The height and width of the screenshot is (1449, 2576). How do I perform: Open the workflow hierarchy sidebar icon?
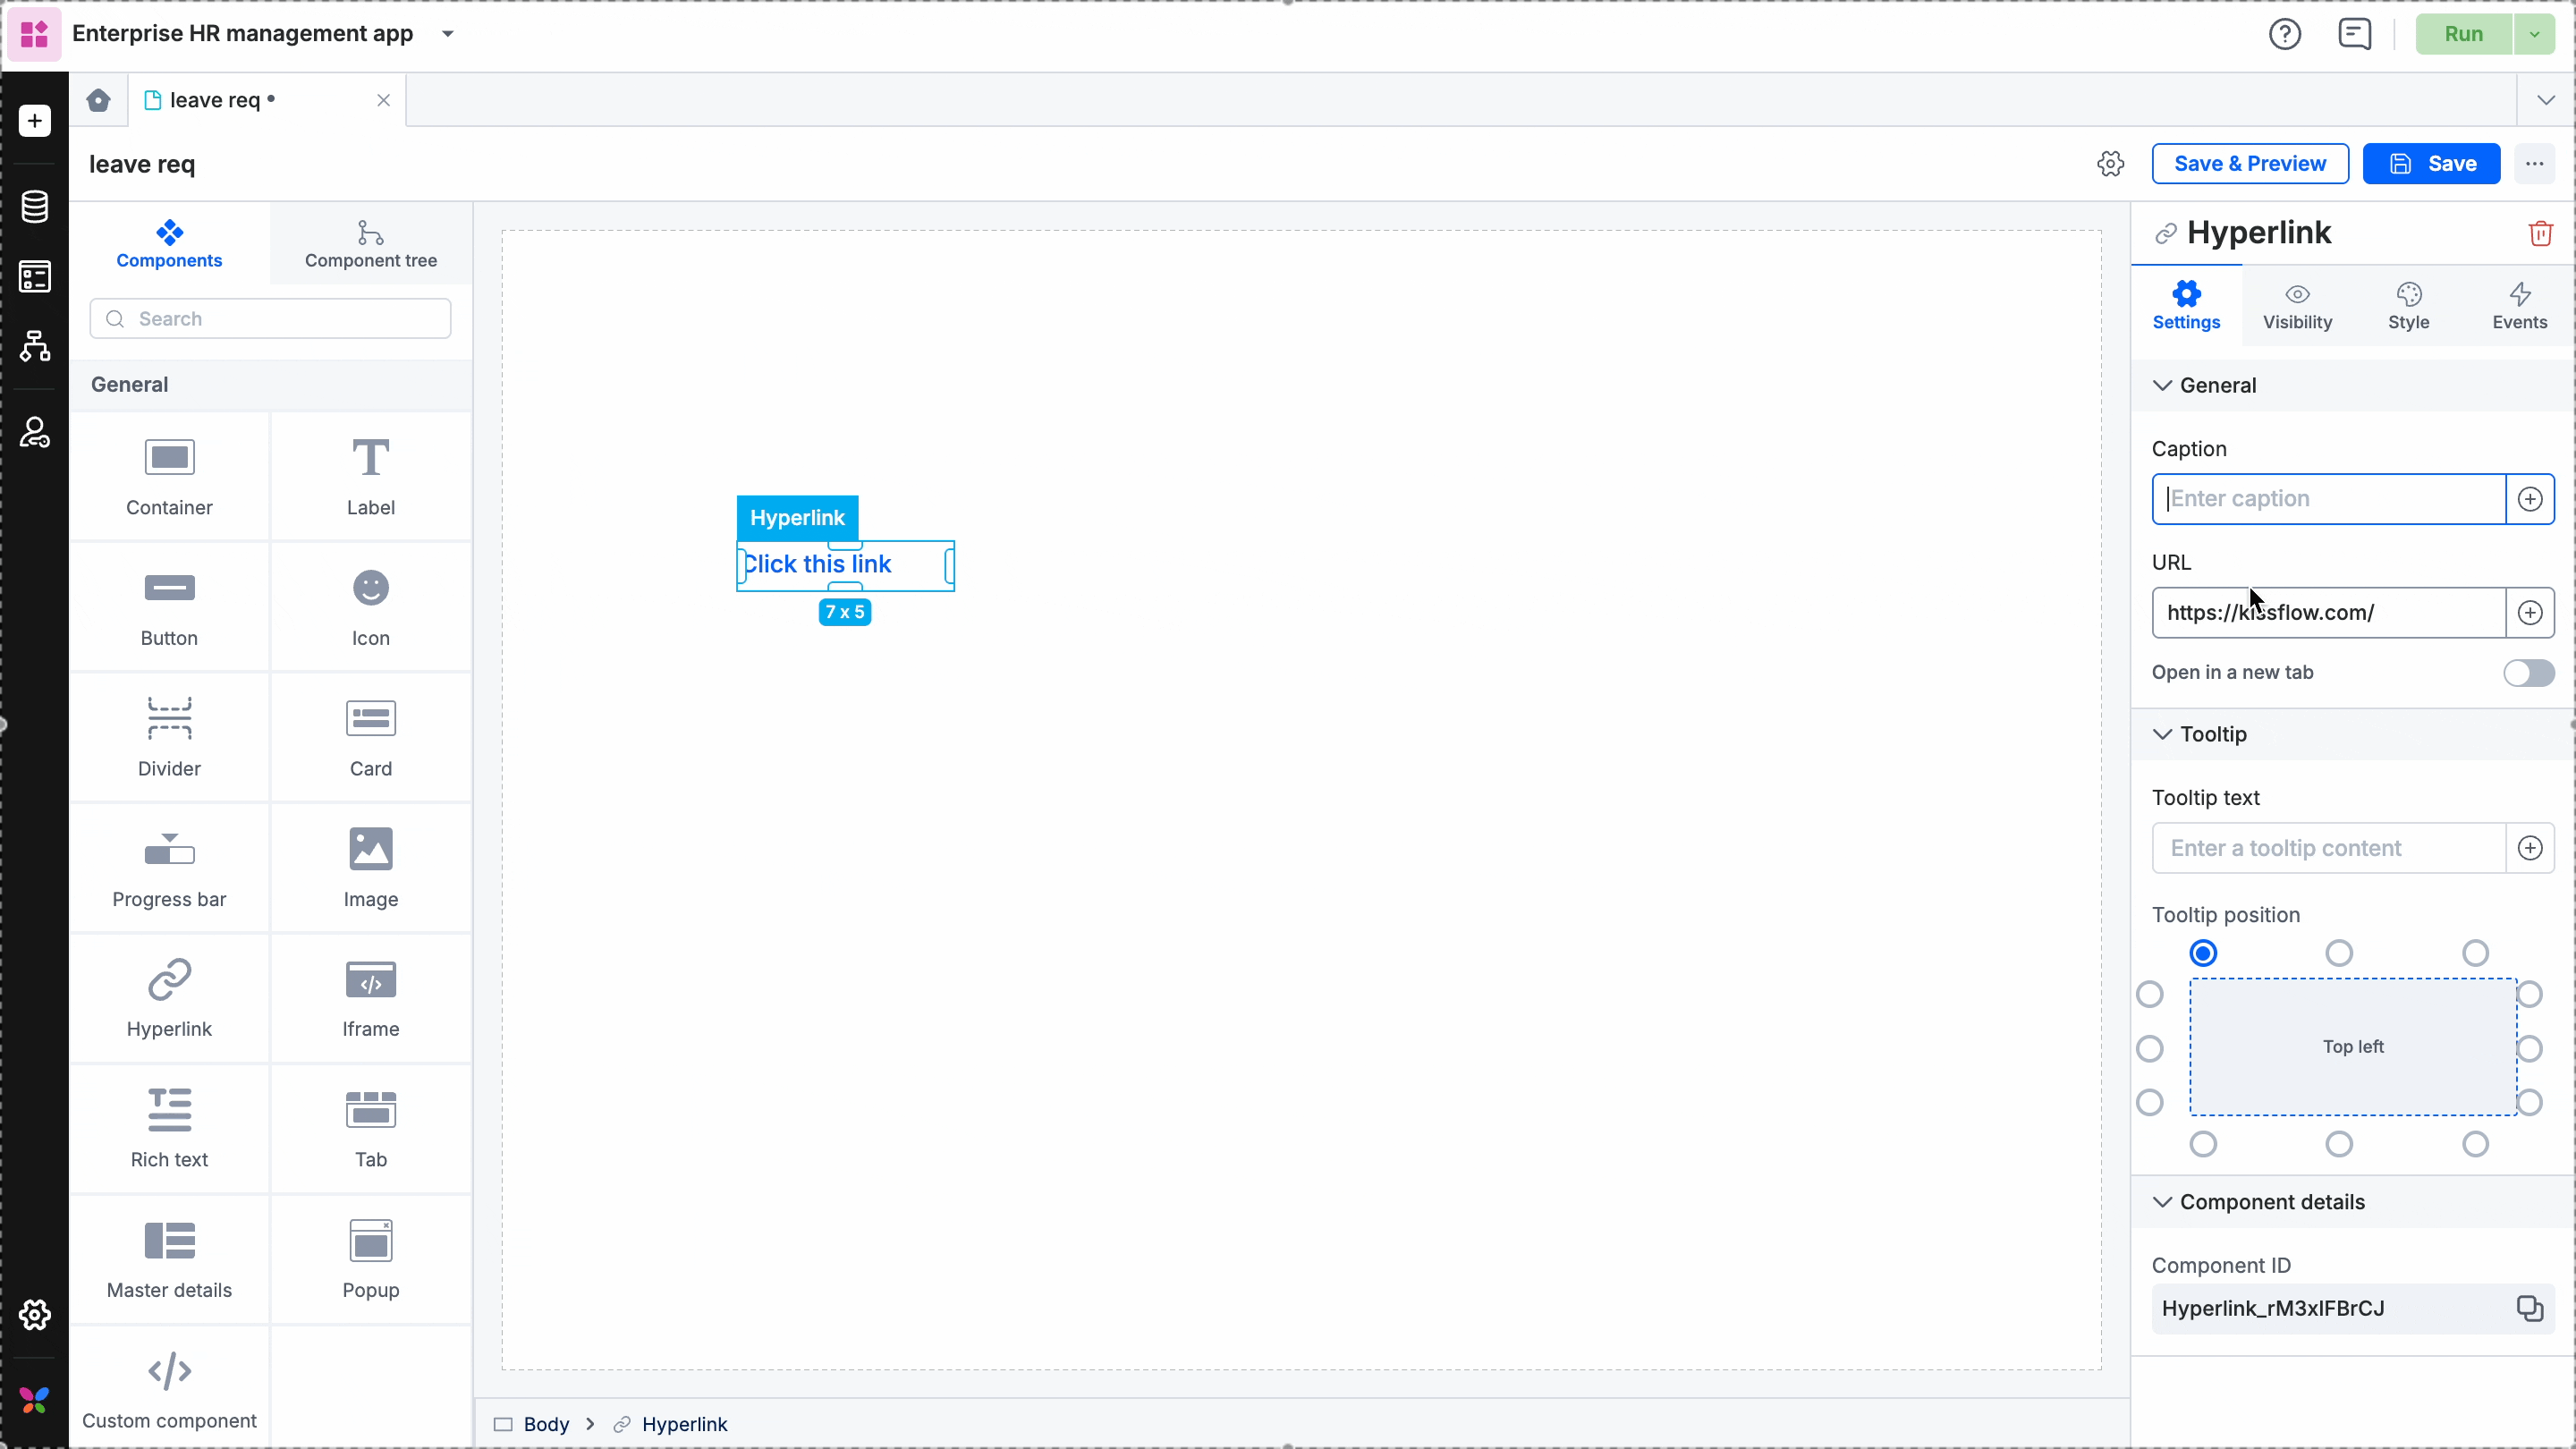(x=35, y=347)
